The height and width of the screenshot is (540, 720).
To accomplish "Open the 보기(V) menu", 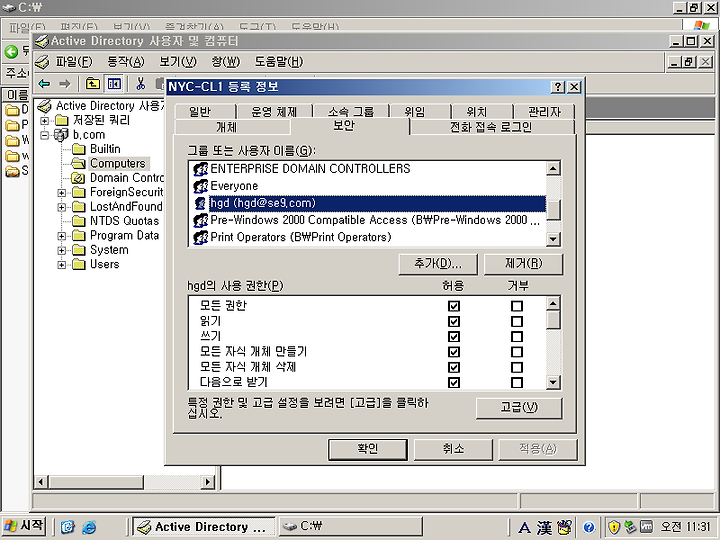I will click(x=178, y=62).
